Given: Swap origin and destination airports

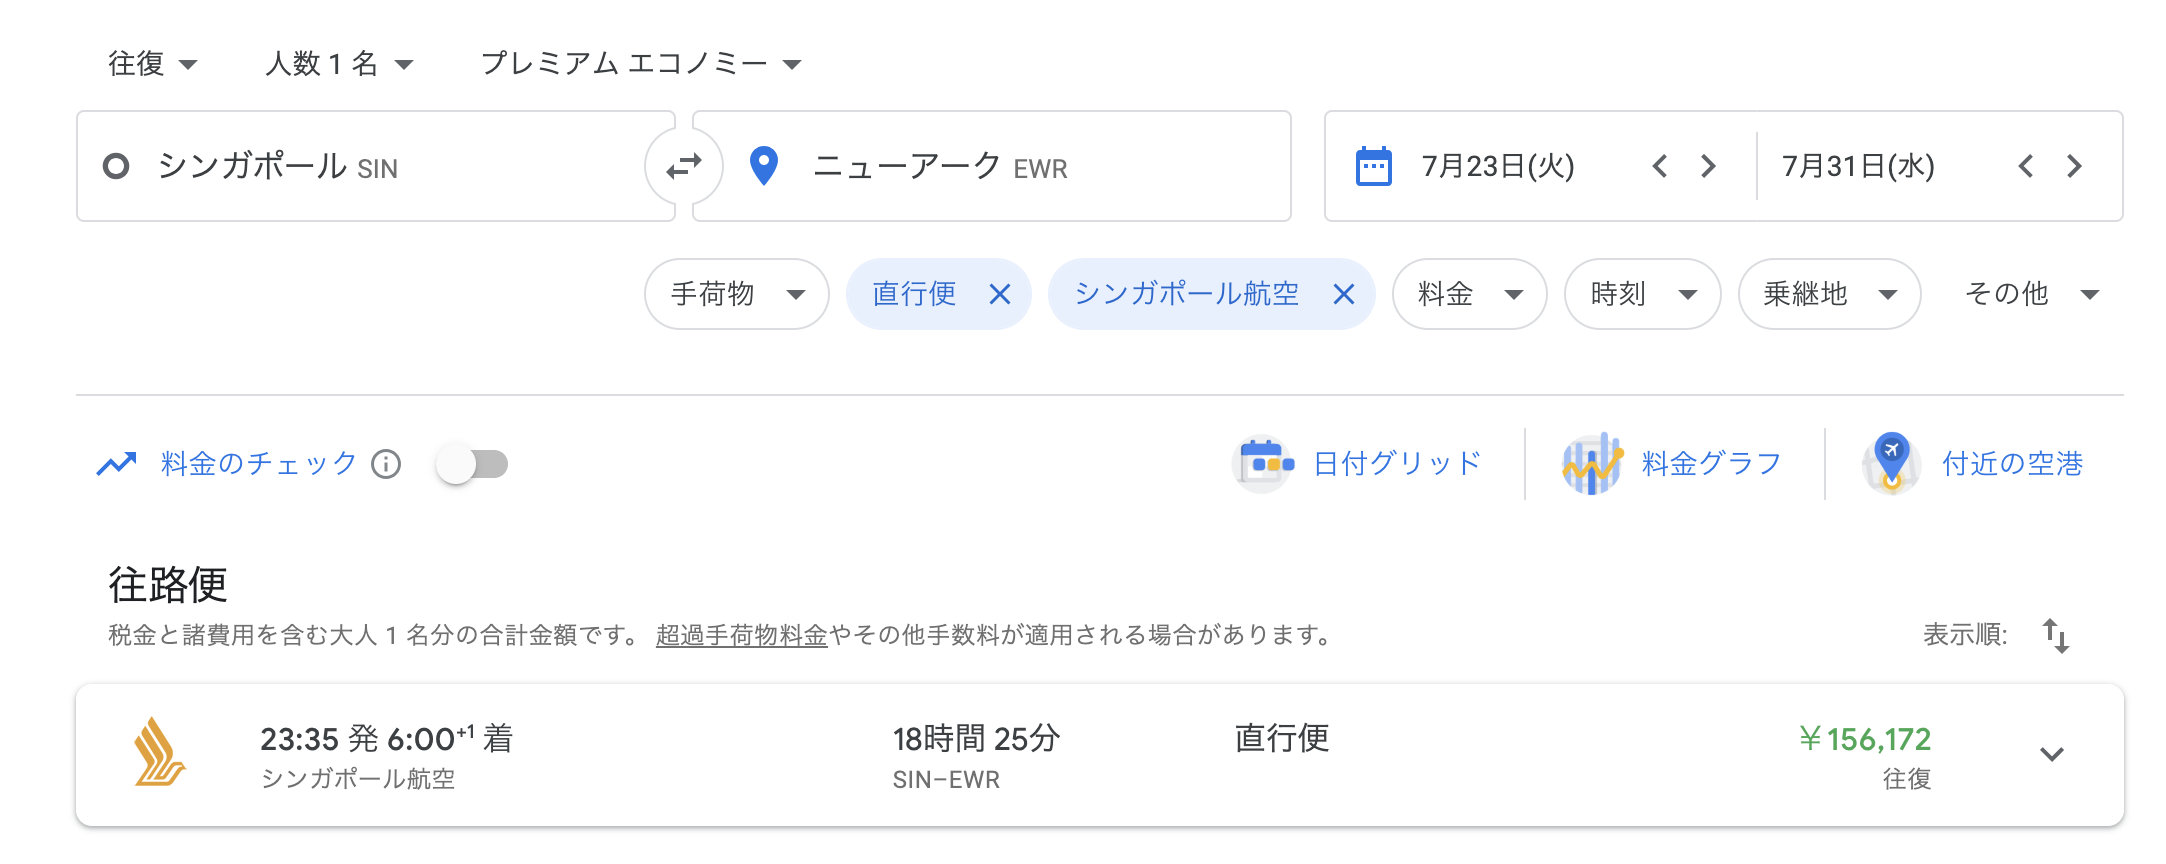Looking at the screenshot, I should (x=684, y=166).
